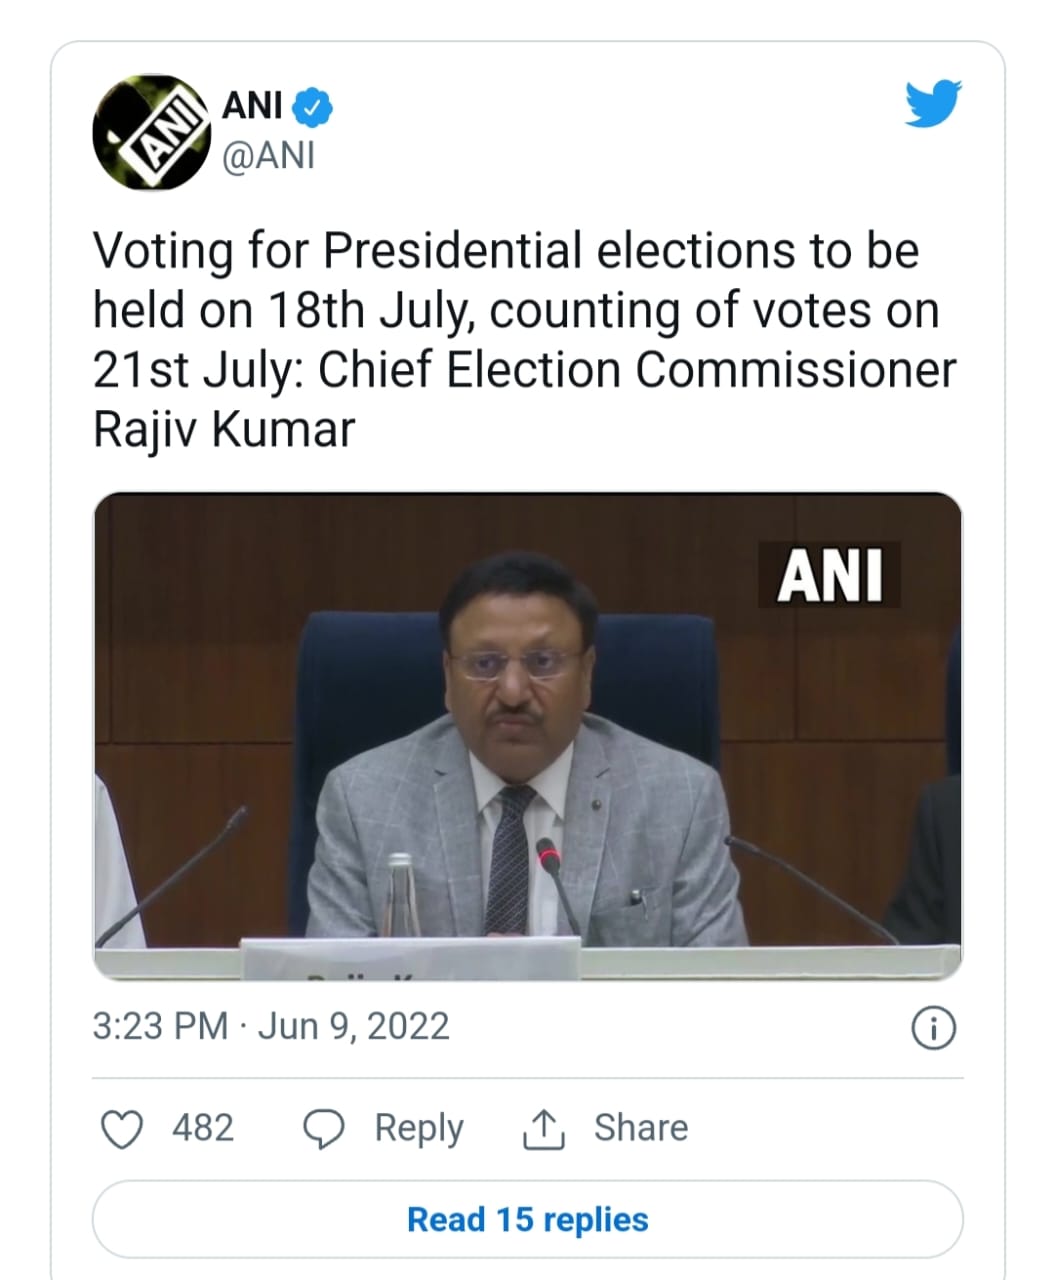Click the ANI watermark on video
Image resolution: width=1054 pixels, height=1280 pixels.
(x=829, y=576)
